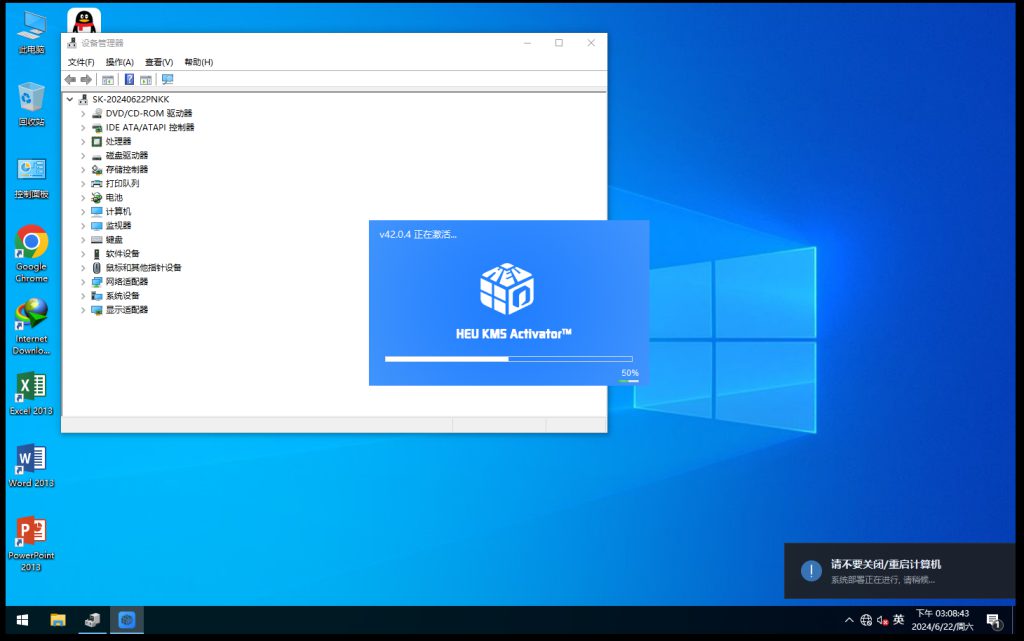Click the HEU KMS Activator progress bar
The image size is (1024, 641).
coord(508,358)
